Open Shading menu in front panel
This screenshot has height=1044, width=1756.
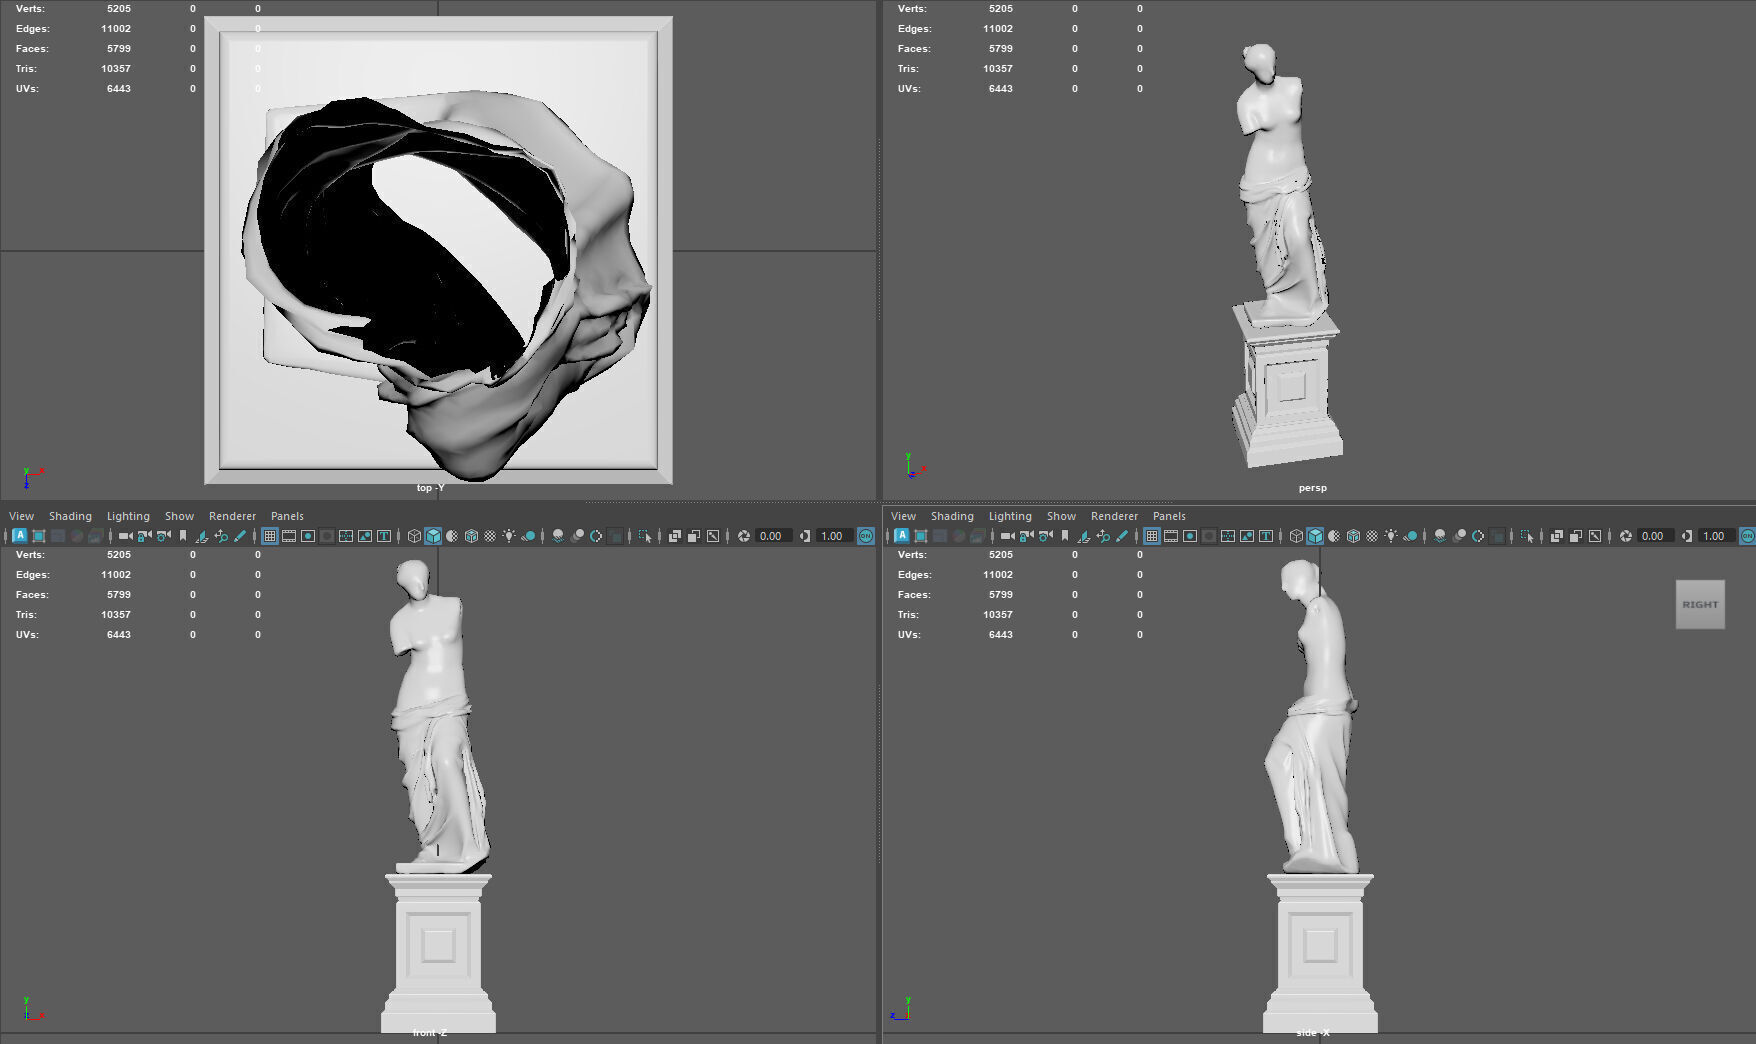70,516
